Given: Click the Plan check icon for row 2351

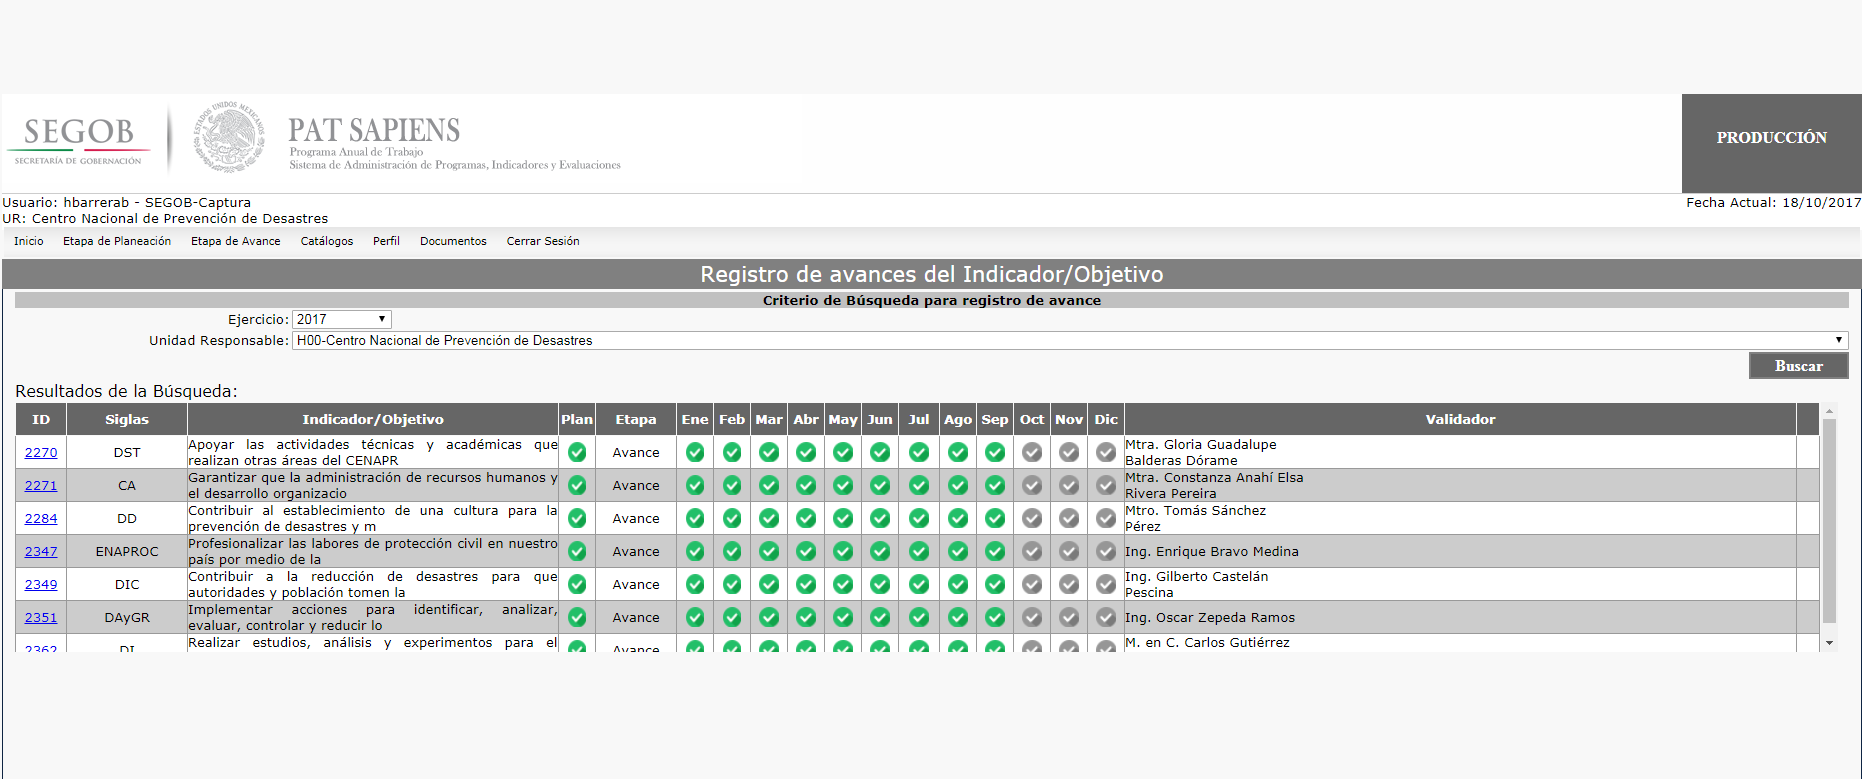Looking at the screenshot, I should pyautogui.click(x=577, y=617).
